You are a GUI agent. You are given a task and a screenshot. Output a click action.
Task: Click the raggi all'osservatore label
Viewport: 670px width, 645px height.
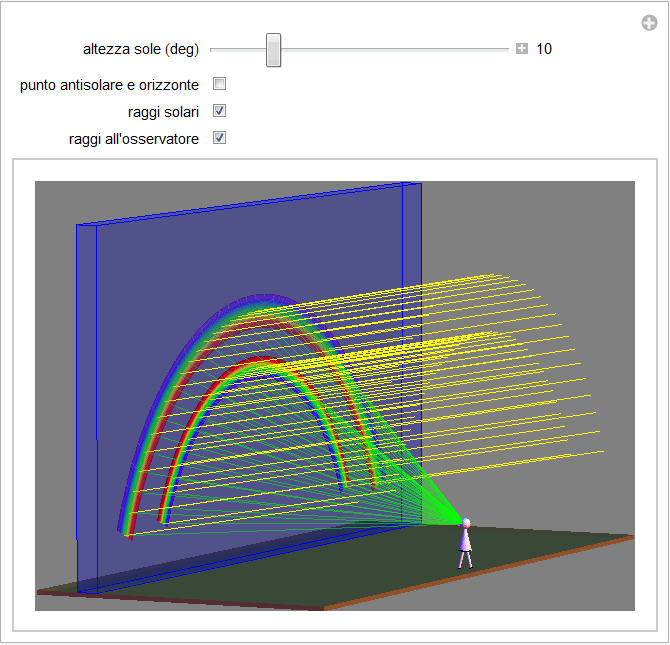click(134, 139)
